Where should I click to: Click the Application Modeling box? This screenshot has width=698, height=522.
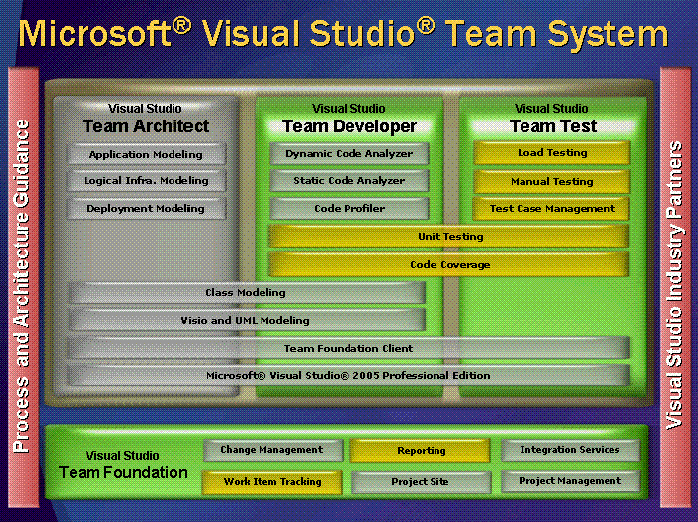coord(146,154)
